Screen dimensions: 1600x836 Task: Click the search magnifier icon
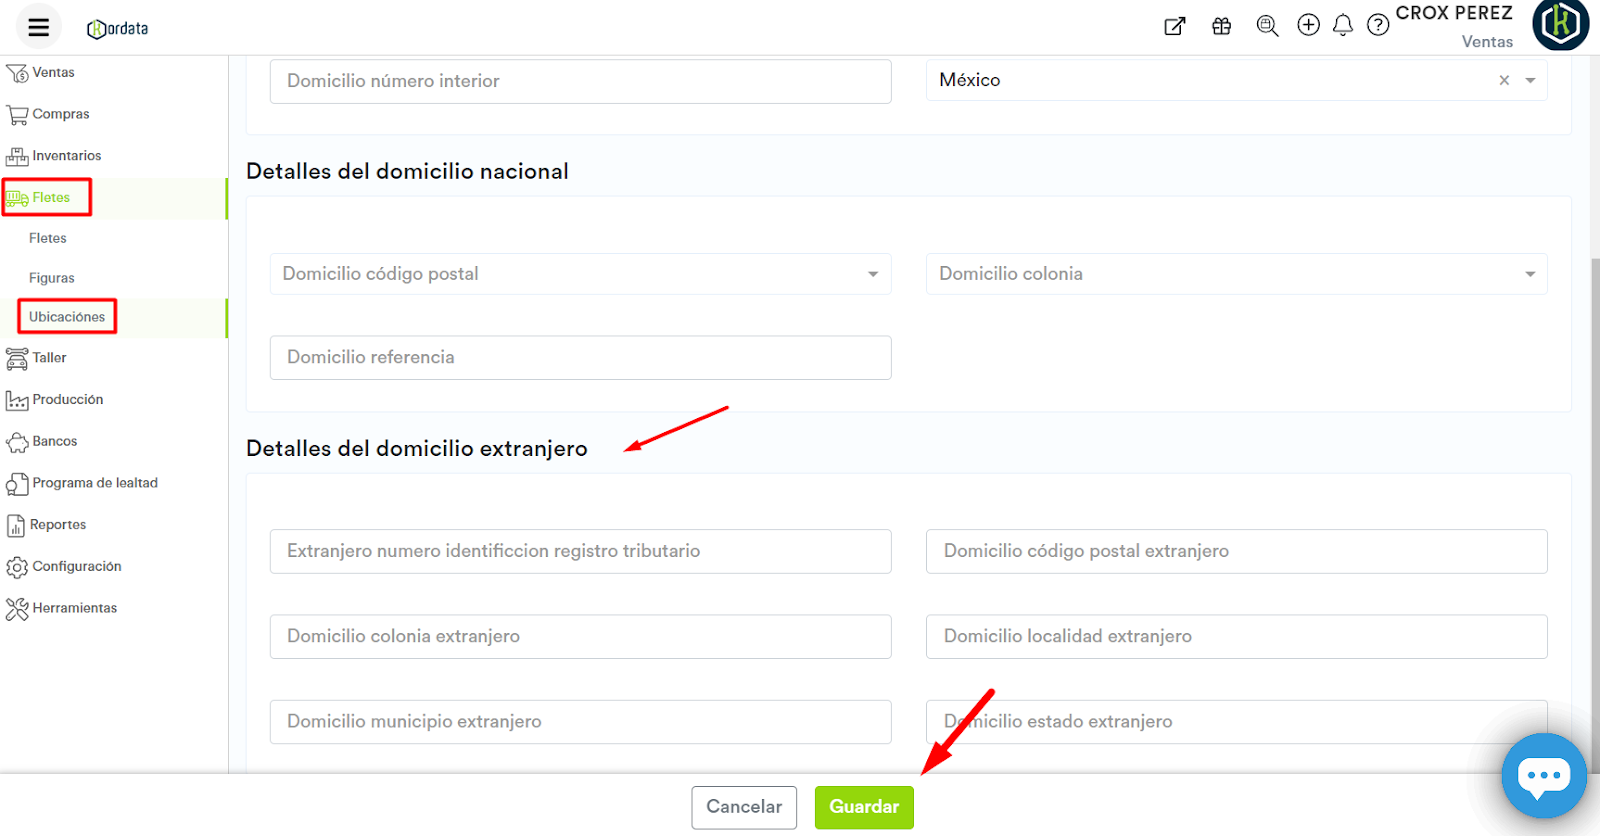(1267, 26)
